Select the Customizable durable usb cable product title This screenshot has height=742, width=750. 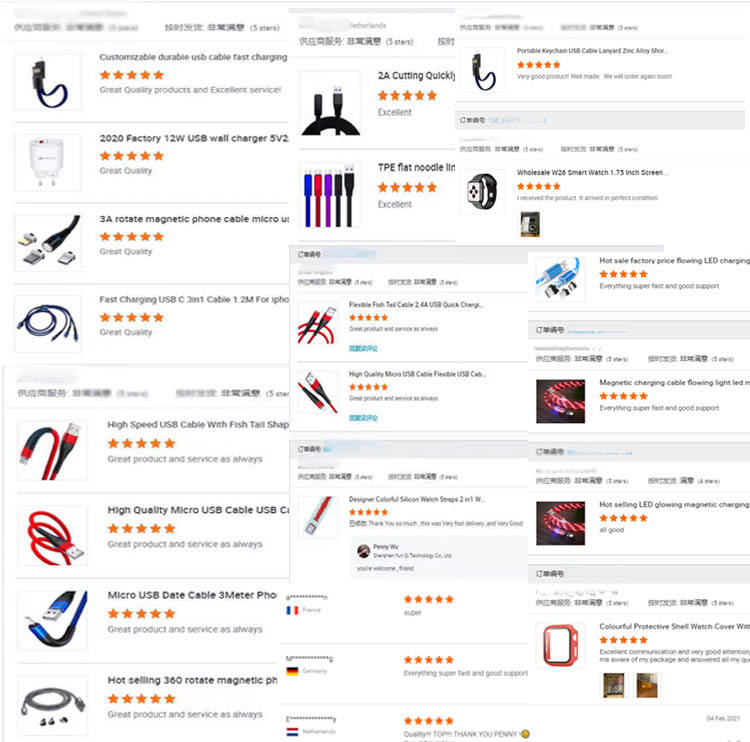click(x=193, y=57)
